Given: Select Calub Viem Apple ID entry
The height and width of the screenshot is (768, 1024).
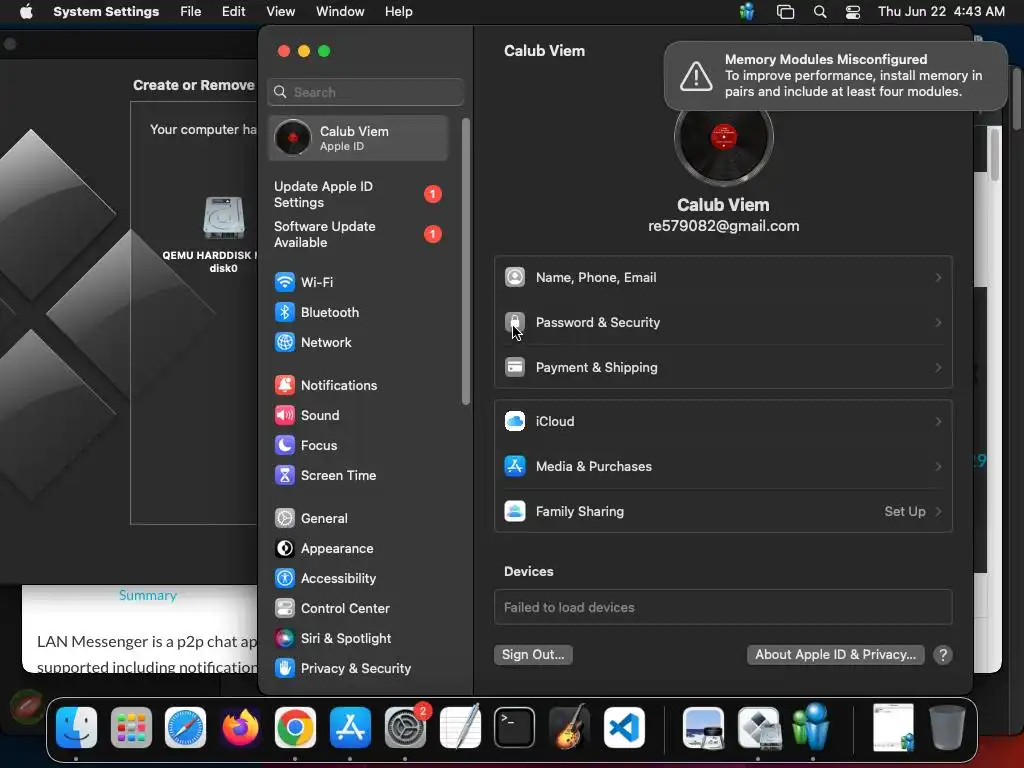Looking at the screenshot, I should (x=358, y=138).
